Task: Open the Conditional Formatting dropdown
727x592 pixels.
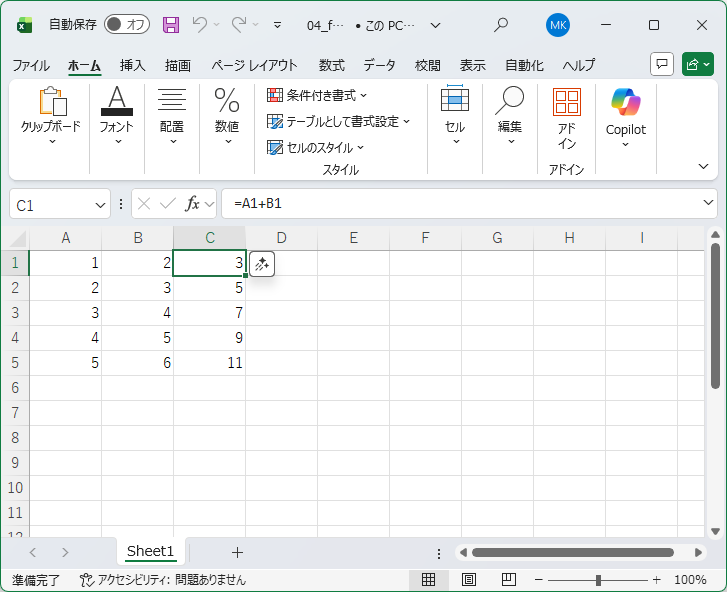Action: [317, 95]
